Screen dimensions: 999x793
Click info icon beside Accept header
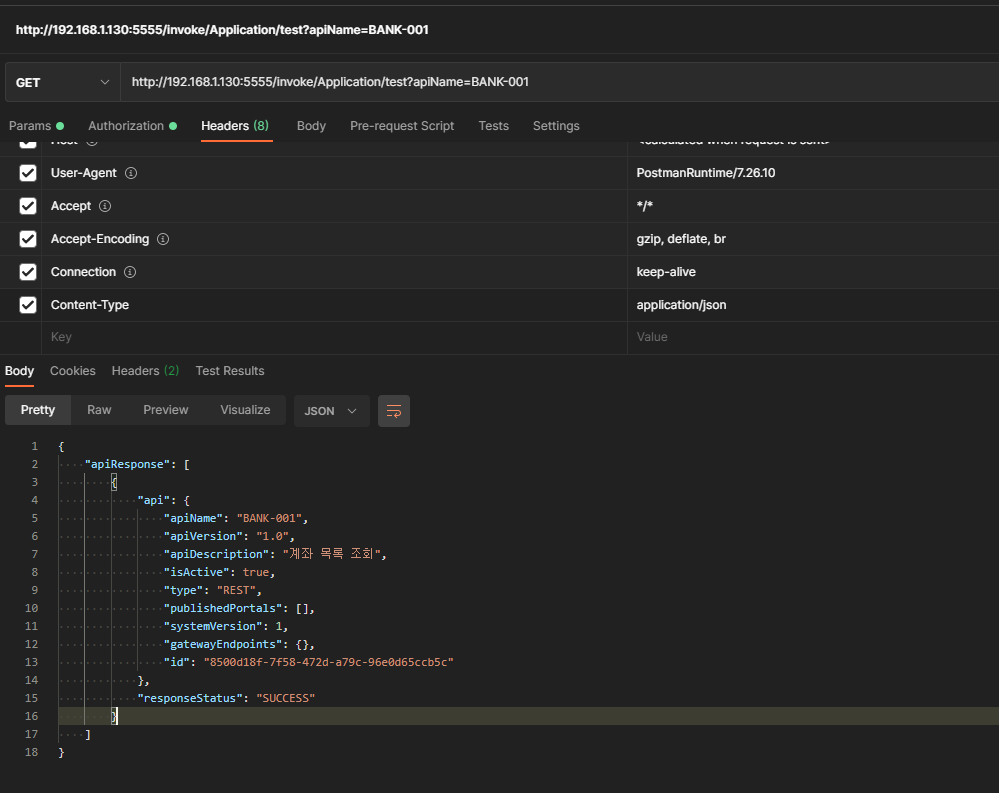point(105,206)
